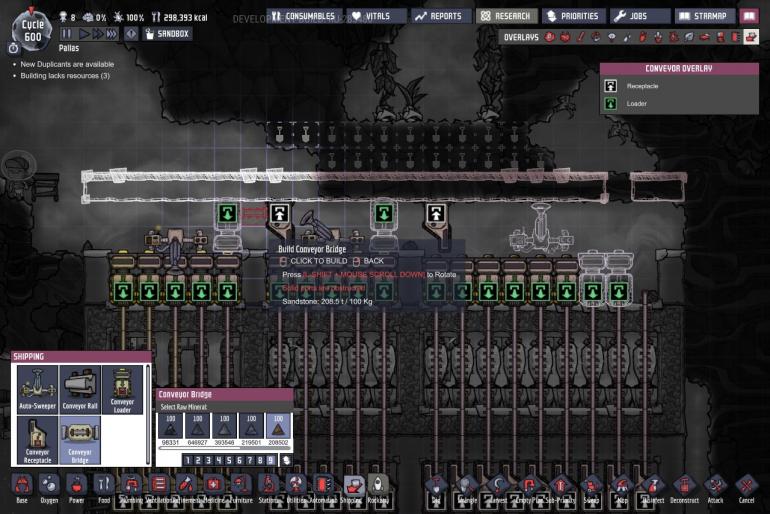Viewport: 770px width, 514px height.
Task: Toggle the Decor overlay
Action: [x=658, y=37]
